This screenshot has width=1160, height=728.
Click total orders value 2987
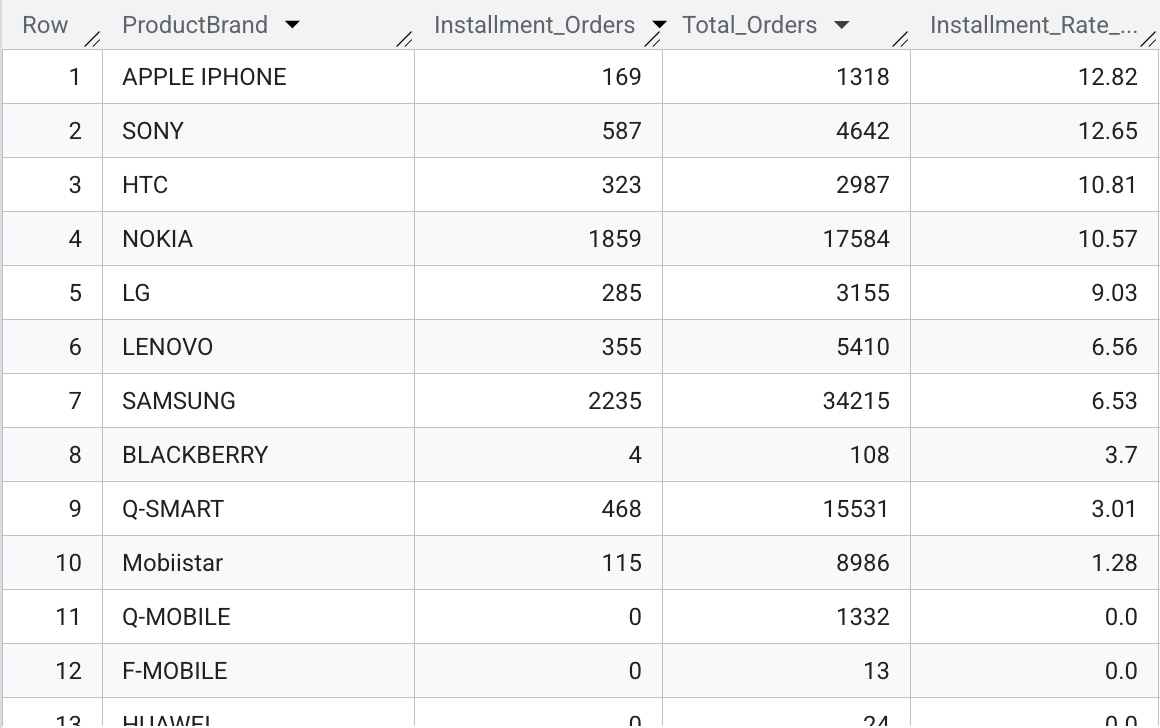pyautogui.click(x=863, y=185)
